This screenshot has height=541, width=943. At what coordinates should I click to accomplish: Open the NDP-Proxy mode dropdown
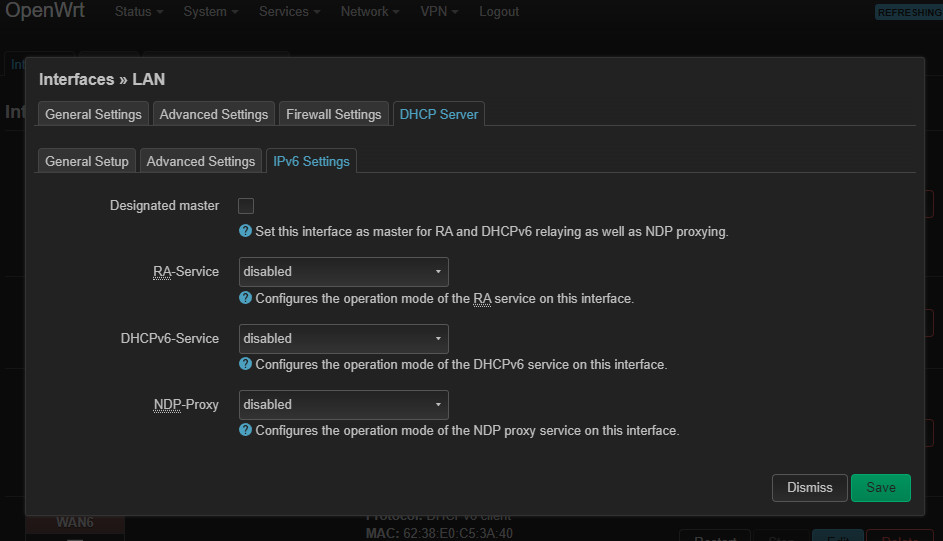point(343,404)
